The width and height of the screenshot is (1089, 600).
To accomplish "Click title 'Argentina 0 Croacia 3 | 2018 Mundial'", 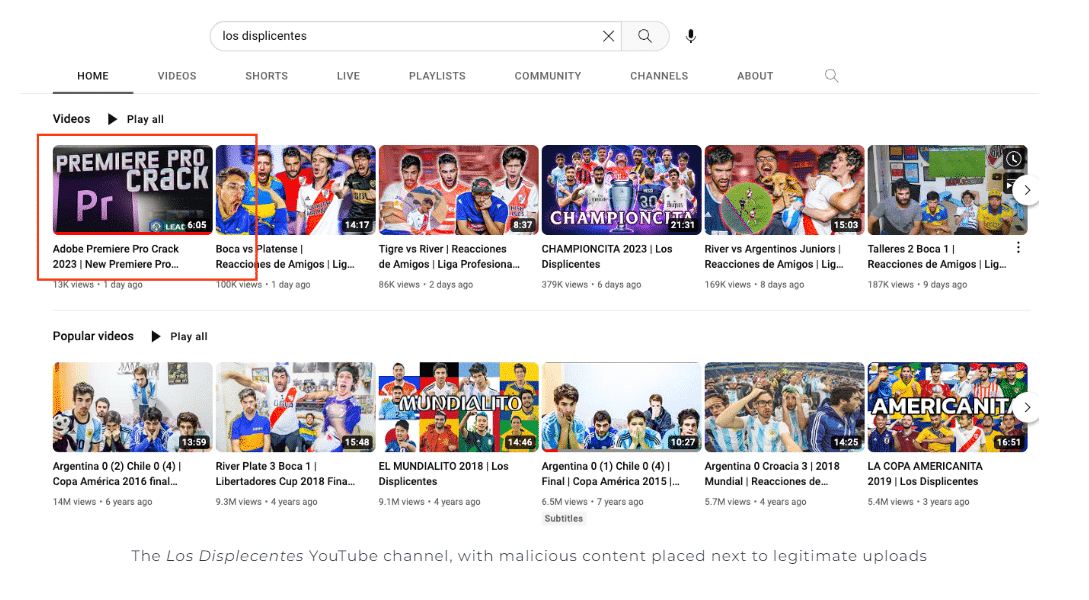I will (x=772, y=474).
